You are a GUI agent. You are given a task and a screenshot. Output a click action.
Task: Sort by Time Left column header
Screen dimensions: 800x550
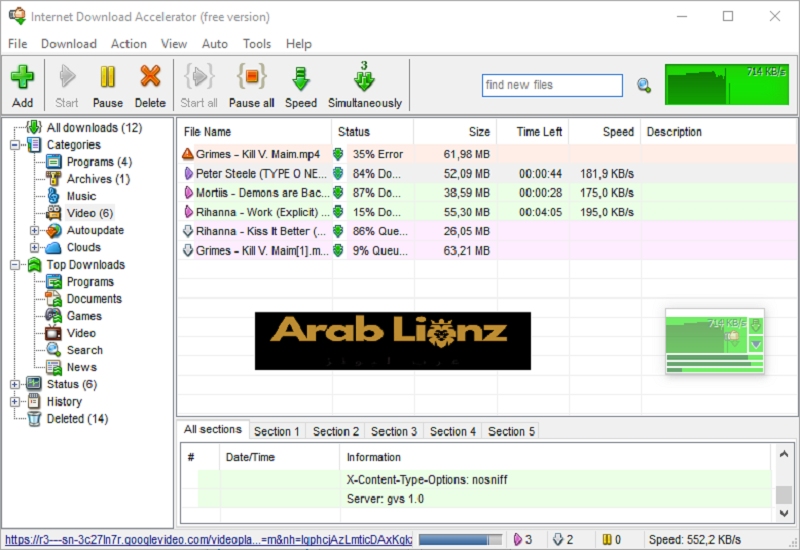[533, 132]
